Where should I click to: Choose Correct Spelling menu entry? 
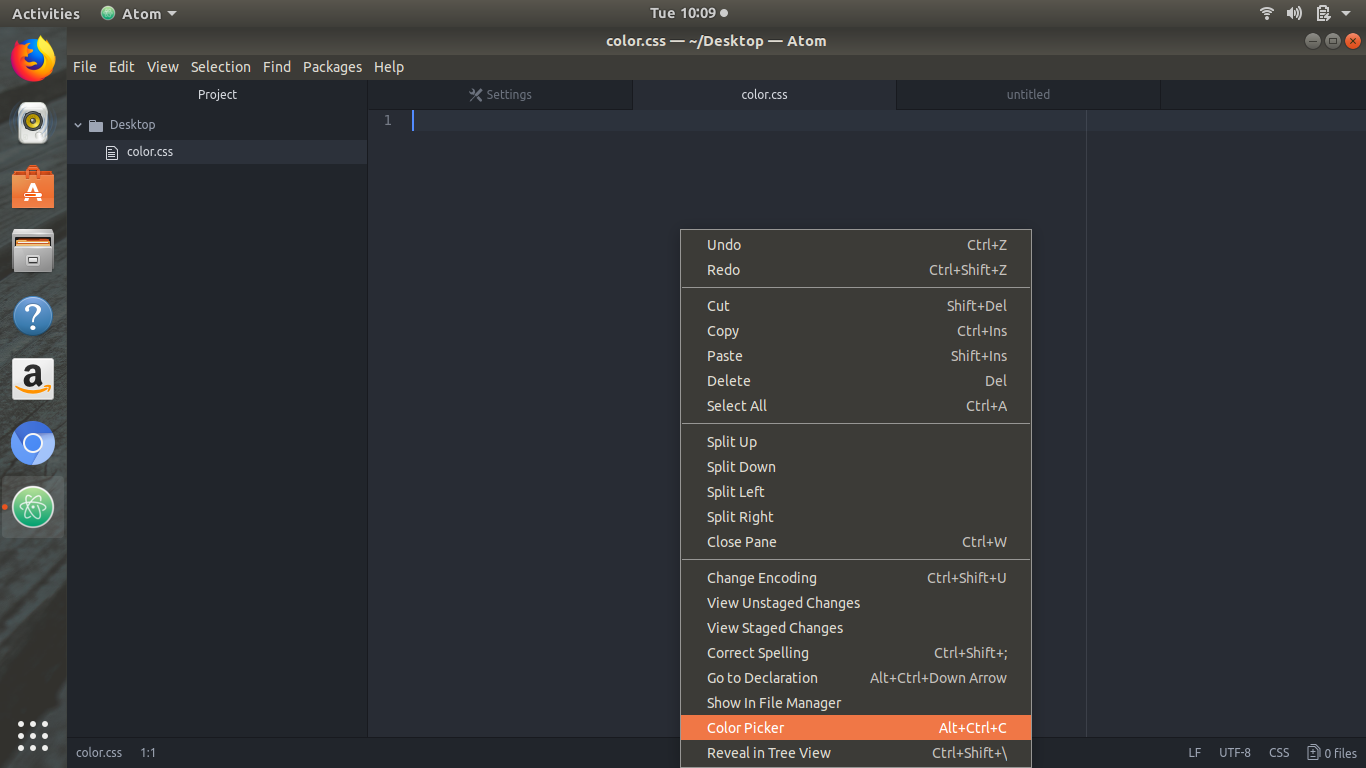(856, 653)
